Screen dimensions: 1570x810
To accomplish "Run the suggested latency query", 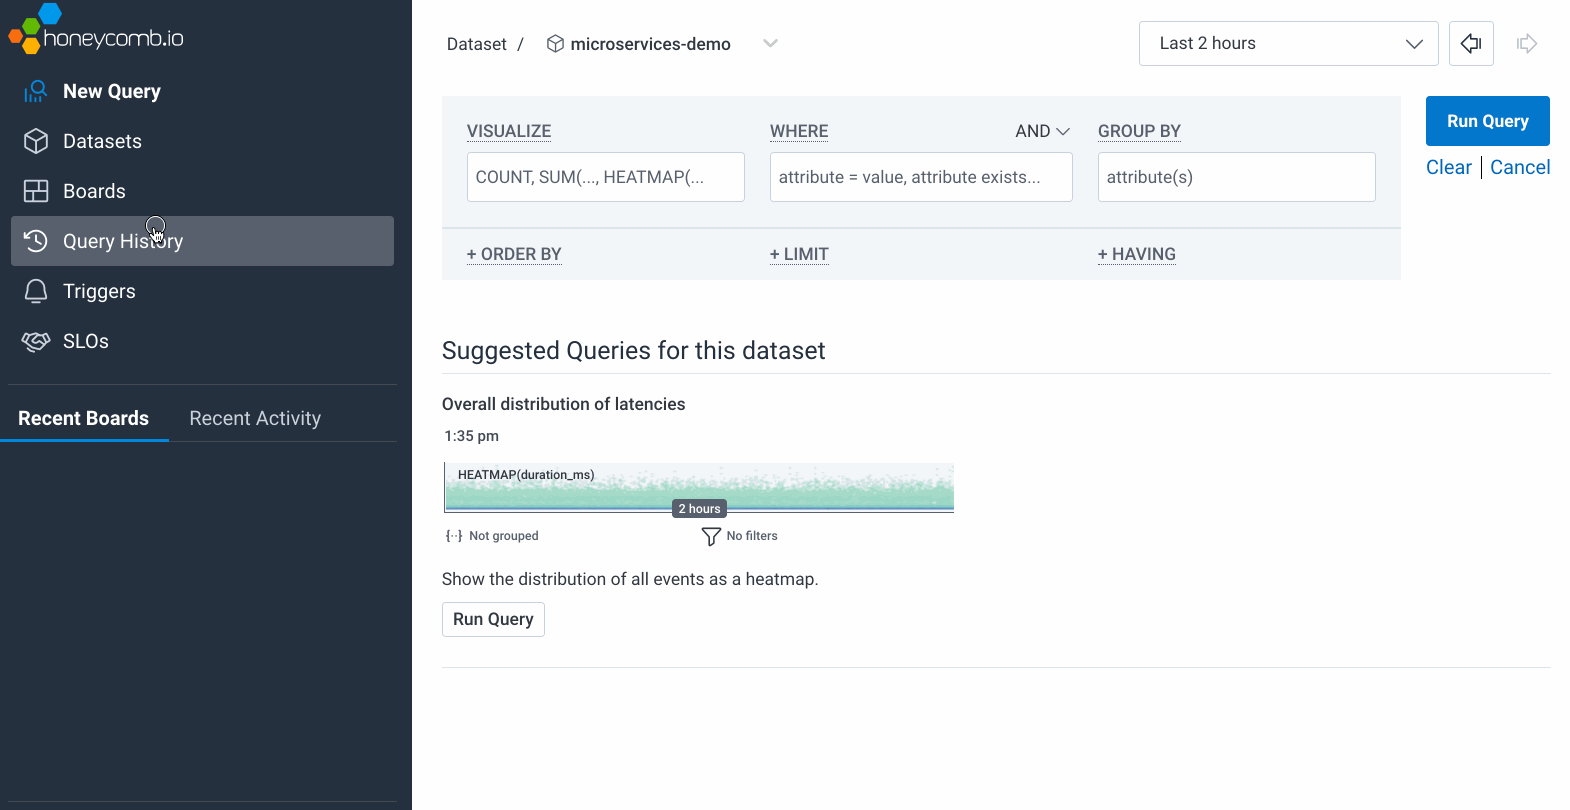I will pos(493,619).
